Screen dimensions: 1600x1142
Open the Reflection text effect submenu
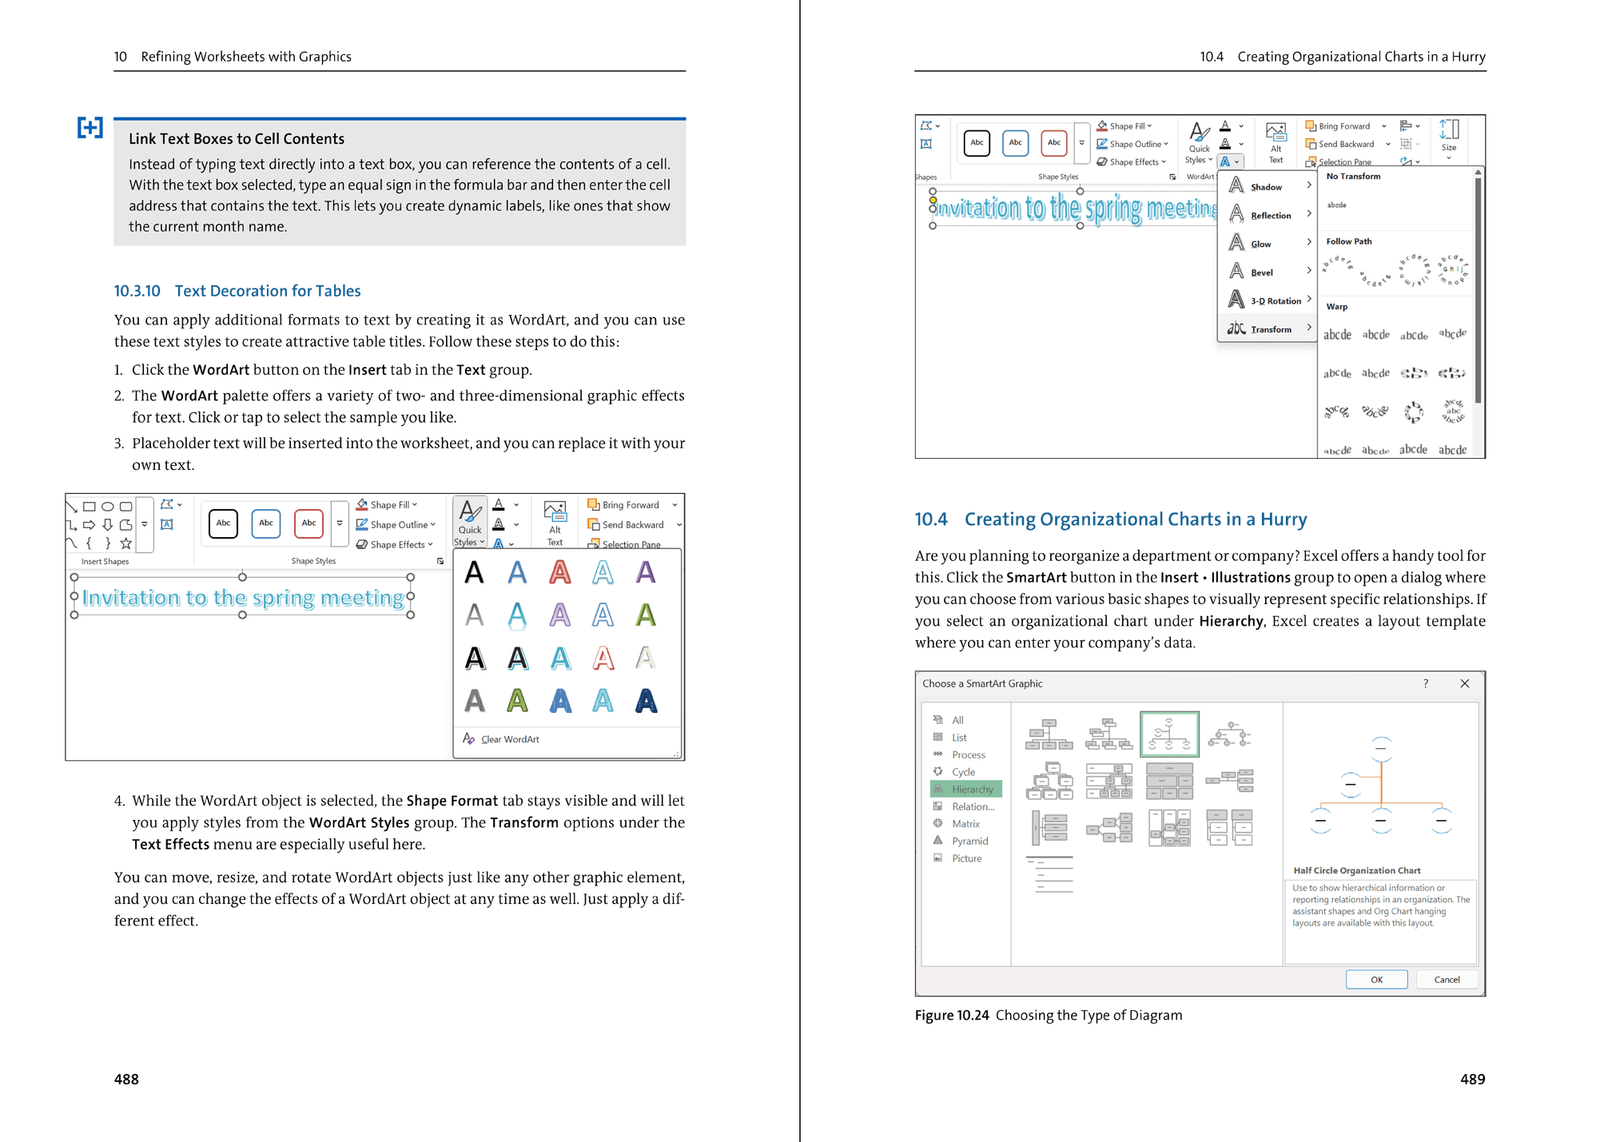[x=1267, y=215]
